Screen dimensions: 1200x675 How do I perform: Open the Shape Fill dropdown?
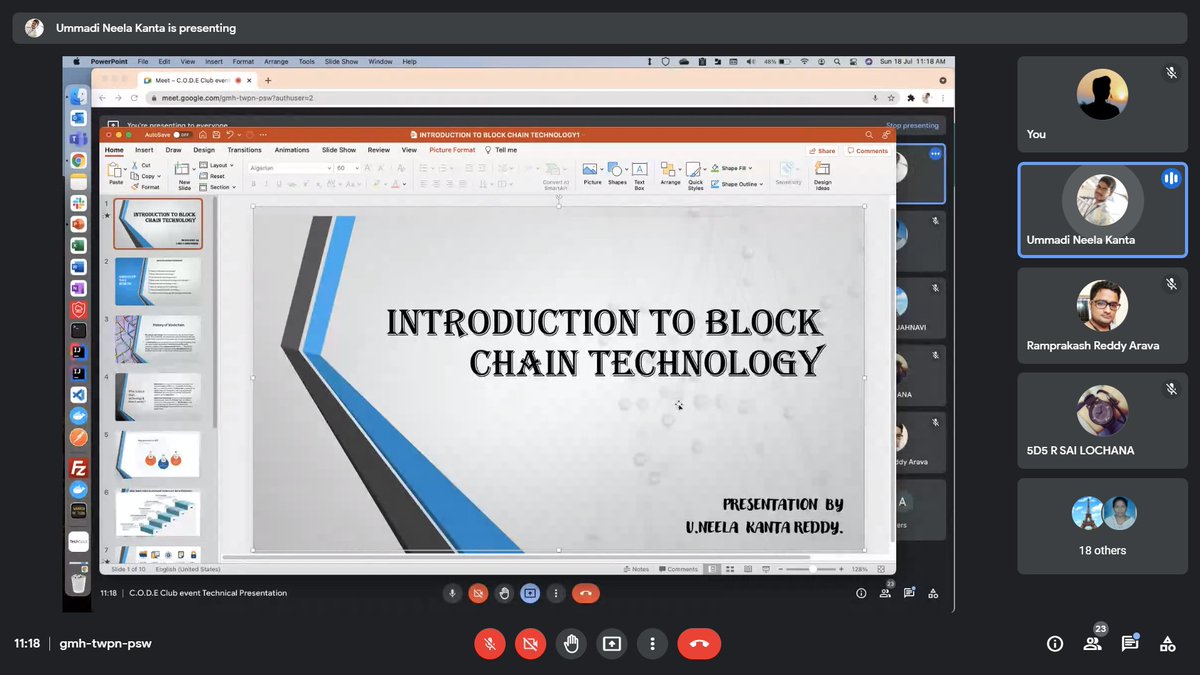[732, 168]
